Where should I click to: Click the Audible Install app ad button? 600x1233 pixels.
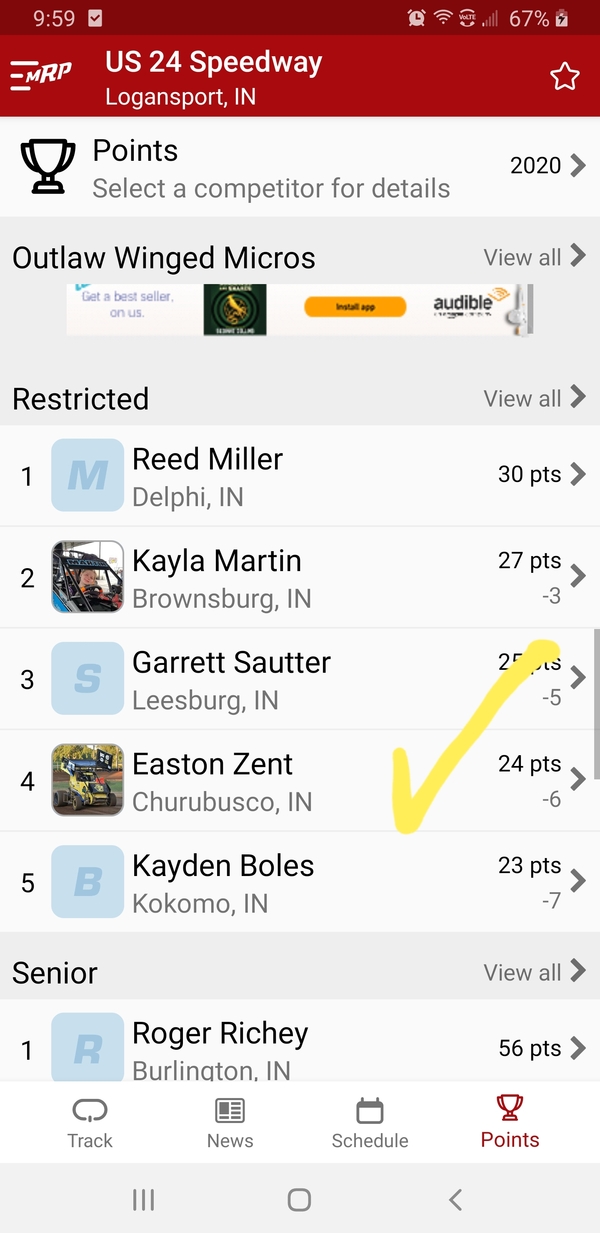355,307
